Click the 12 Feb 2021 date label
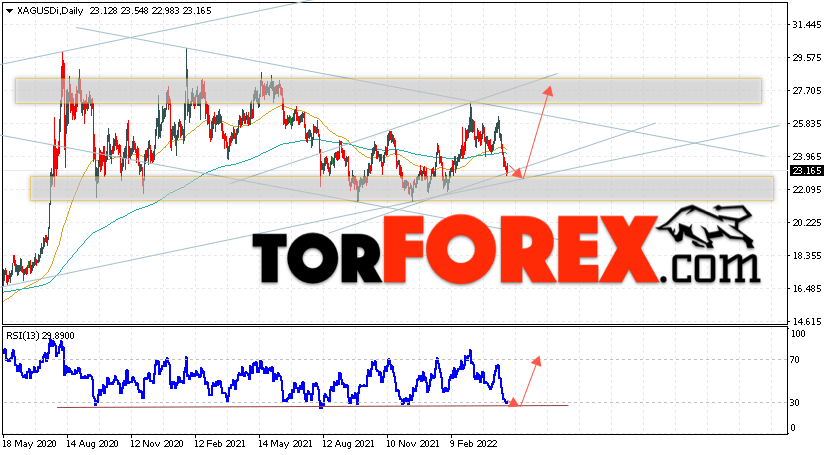 pyautogui.click(x=221, y=444)
